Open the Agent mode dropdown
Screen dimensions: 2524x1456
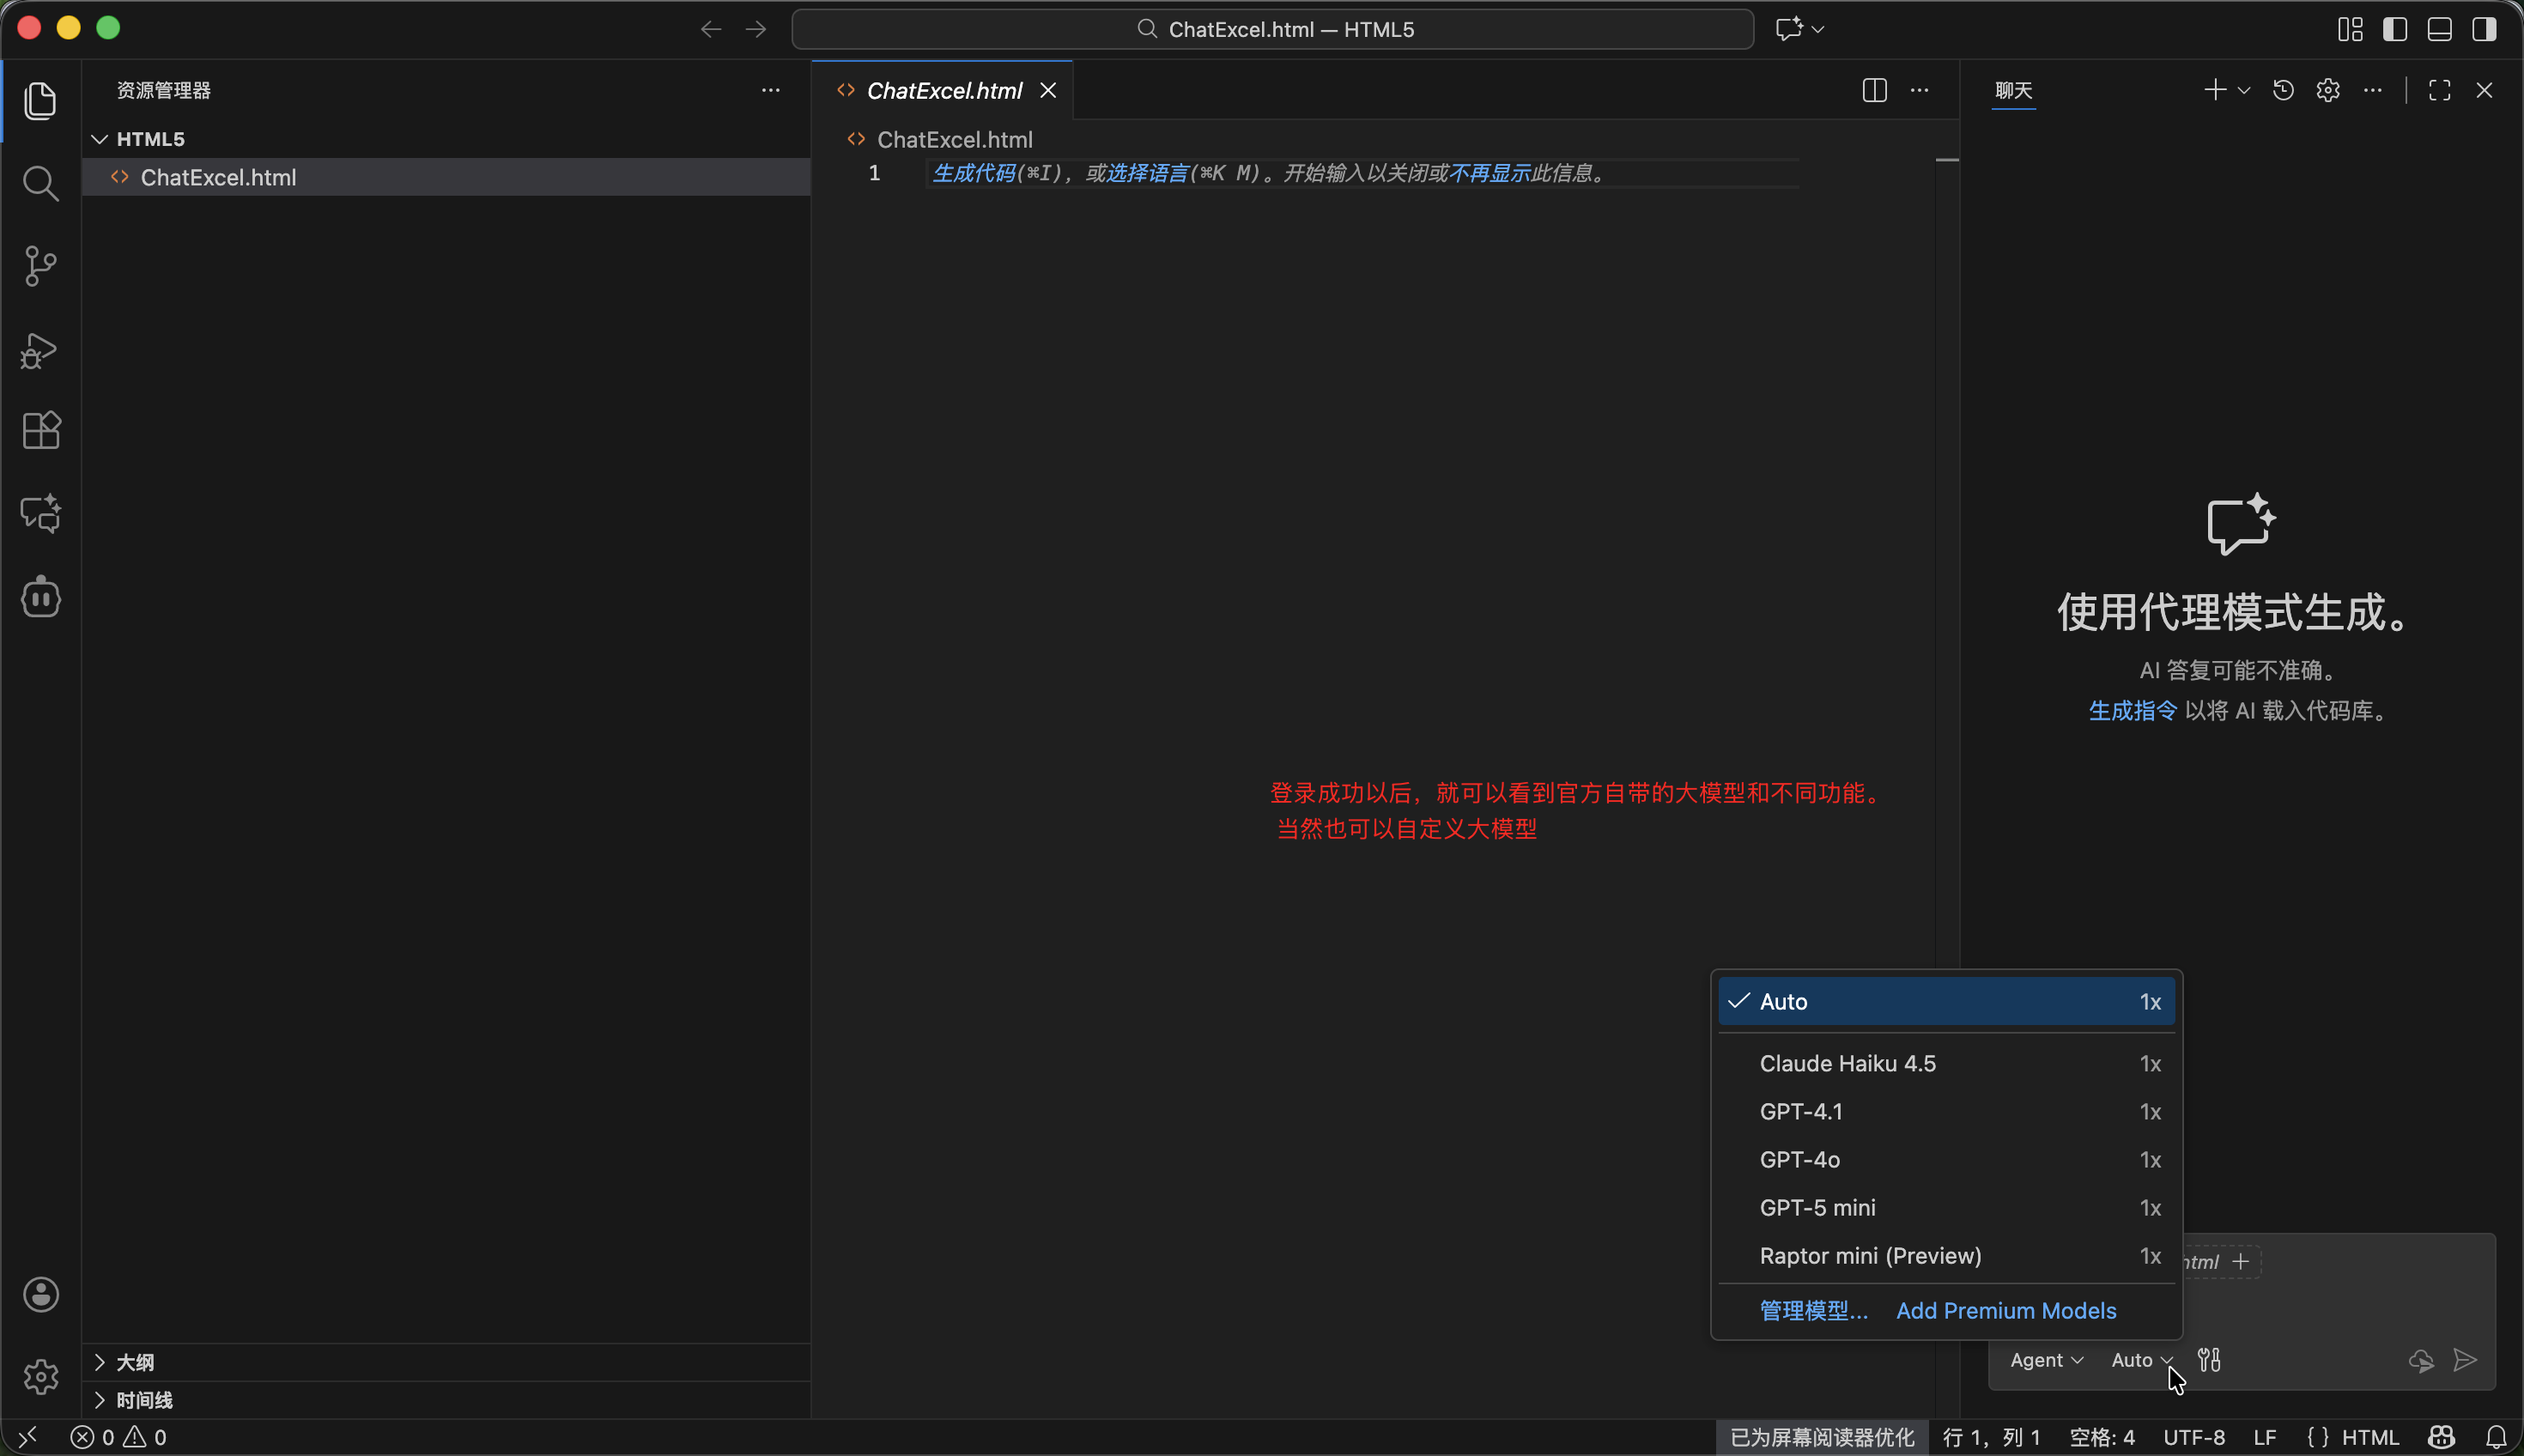tap(2046, 1360)
